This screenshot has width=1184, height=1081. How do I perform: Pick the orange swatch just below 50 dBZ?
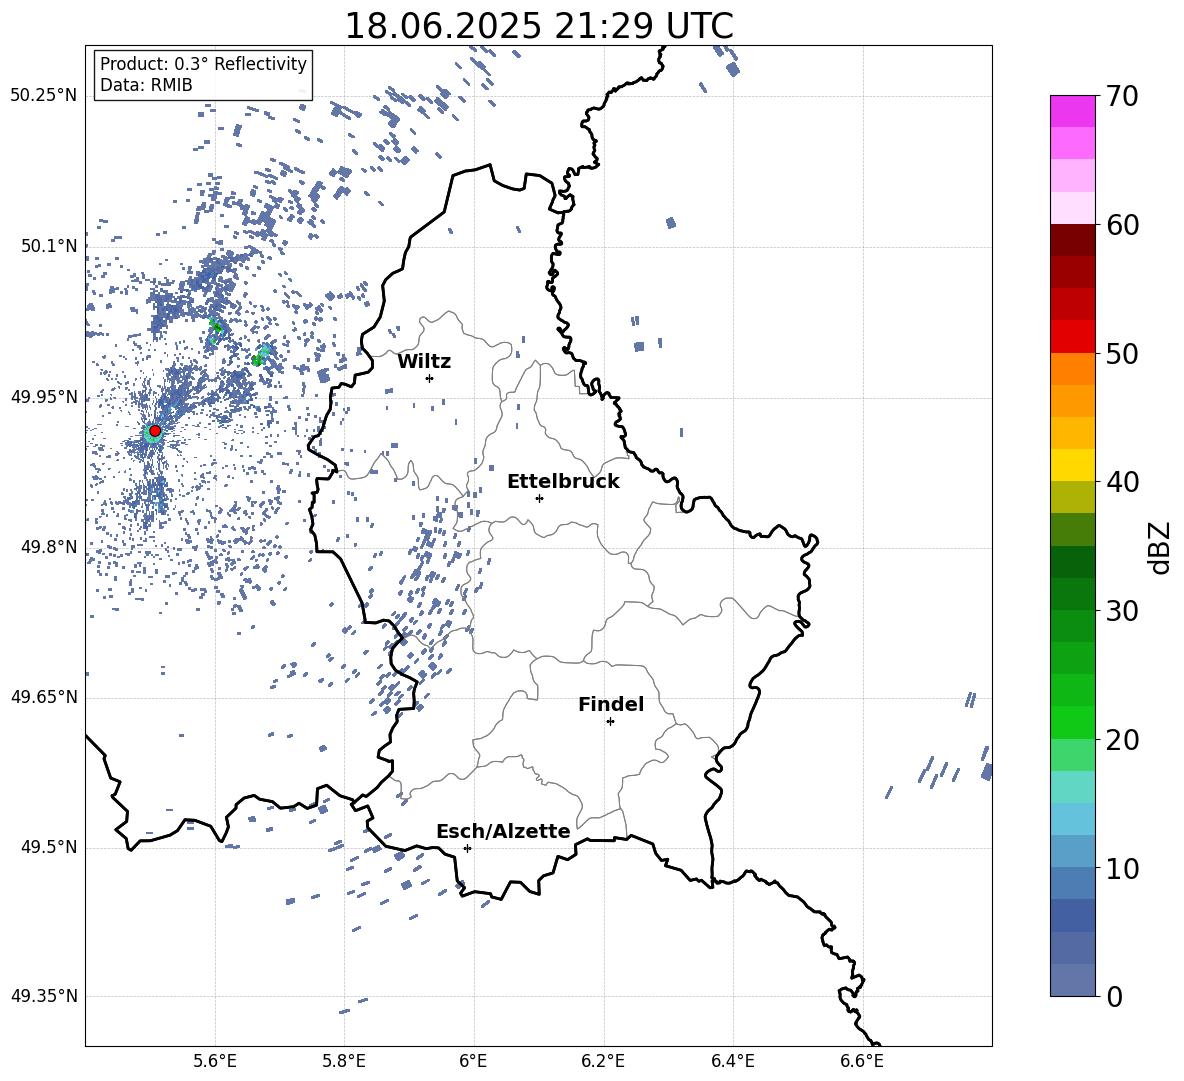pos(1072,369)
